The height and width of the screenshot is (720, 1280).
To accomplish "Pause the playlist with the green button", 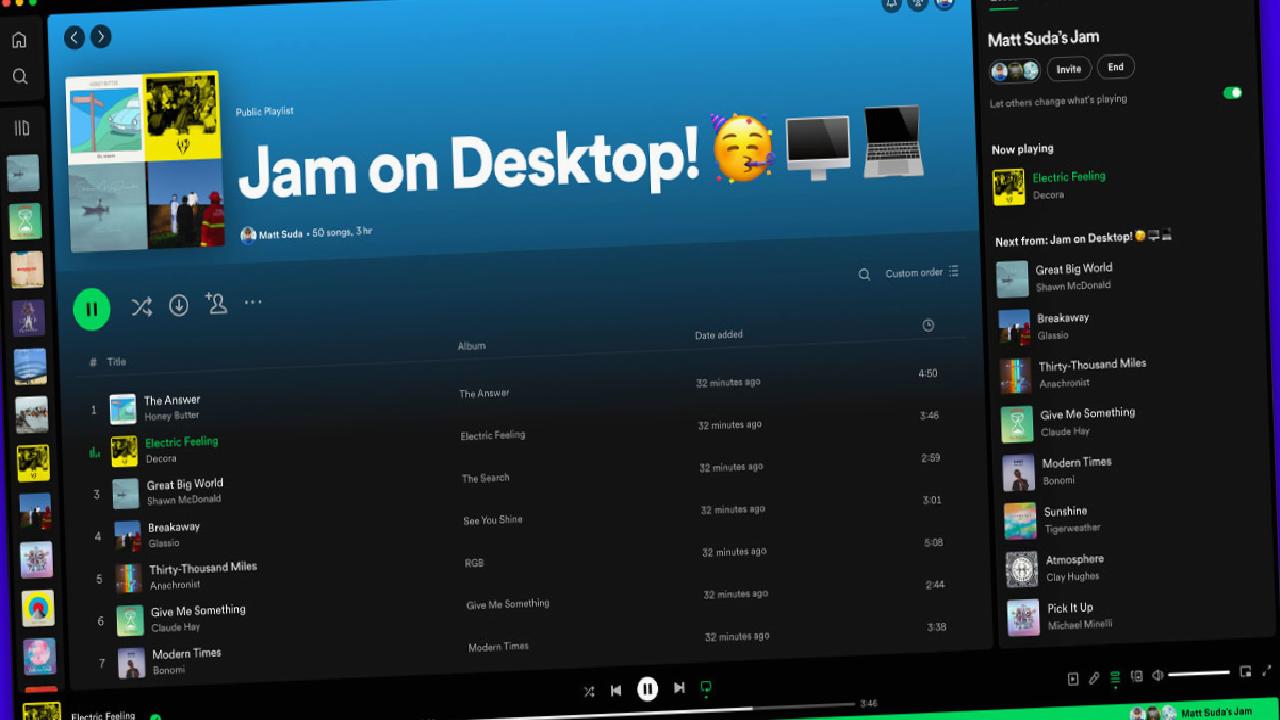I will click(x=91, y=309).
